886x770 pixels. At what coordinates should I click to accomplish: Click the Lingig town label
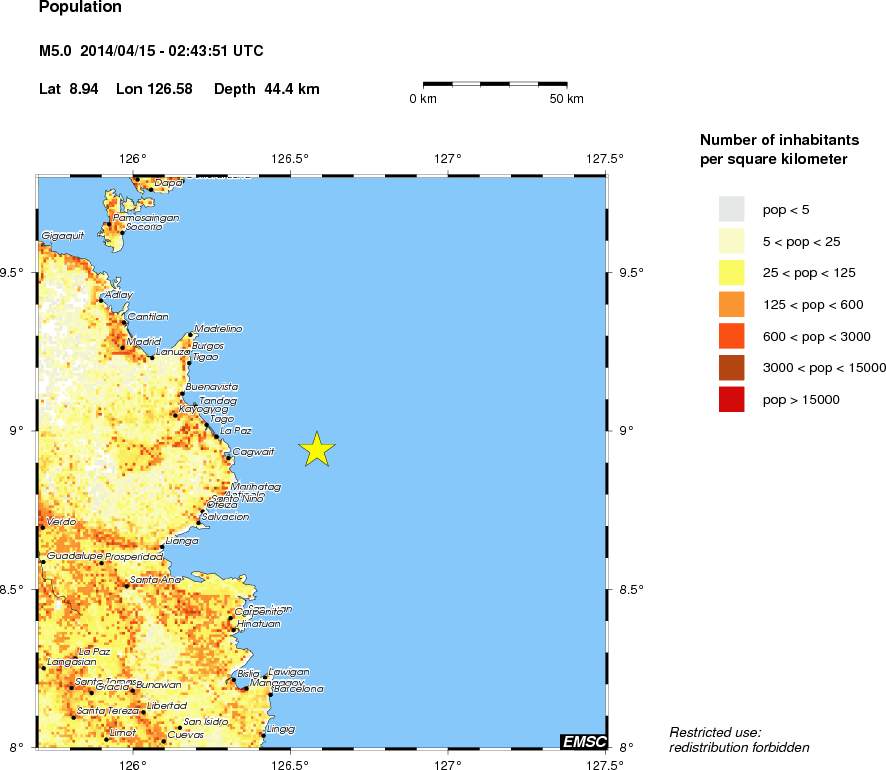click(281, 729)
